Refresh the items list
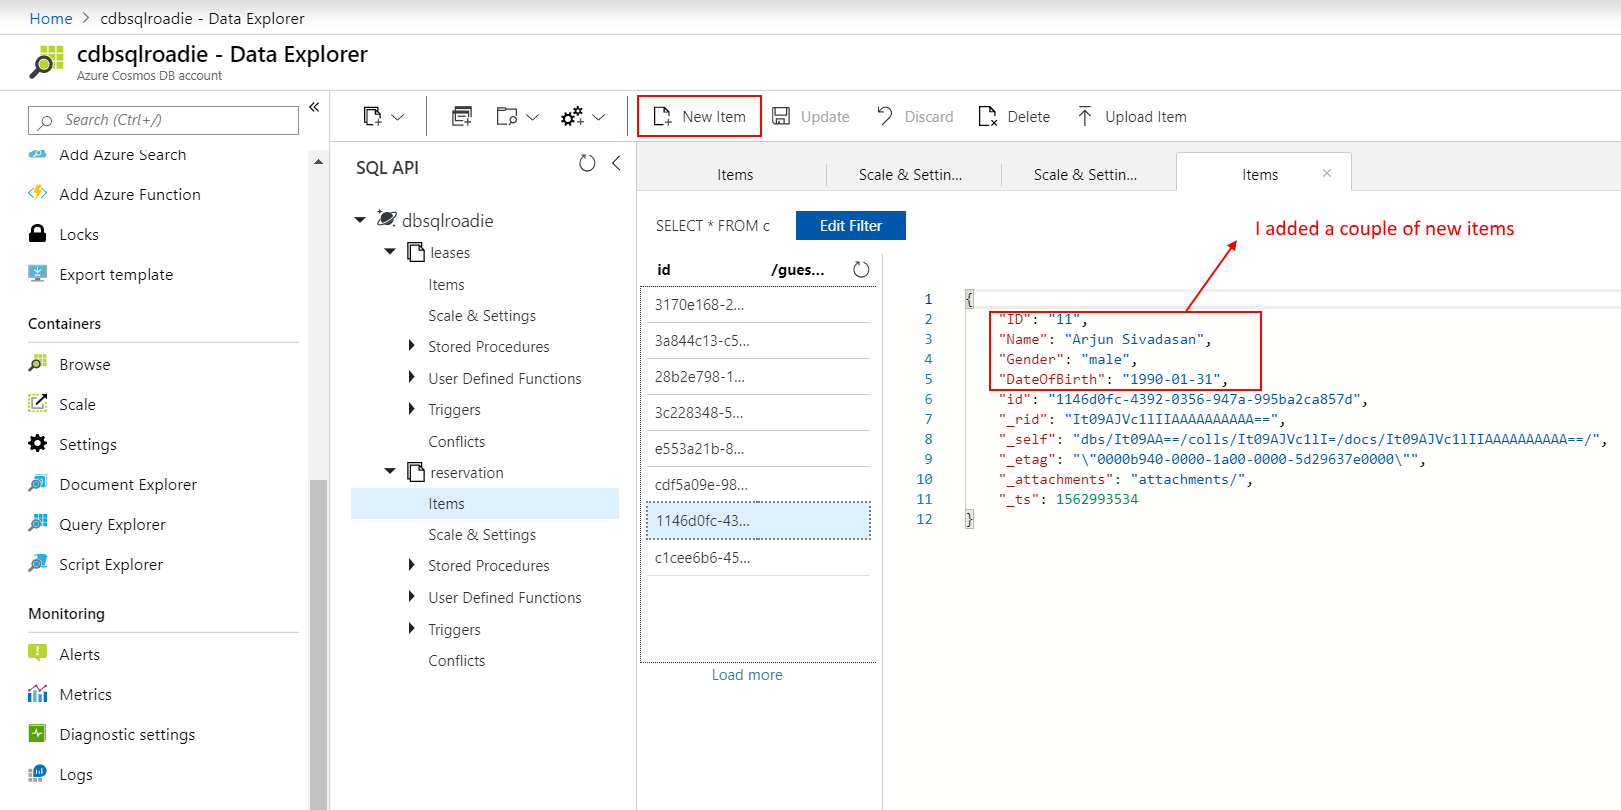The image size is (1621, 810). pyautogui.click(x=861, y=270)
